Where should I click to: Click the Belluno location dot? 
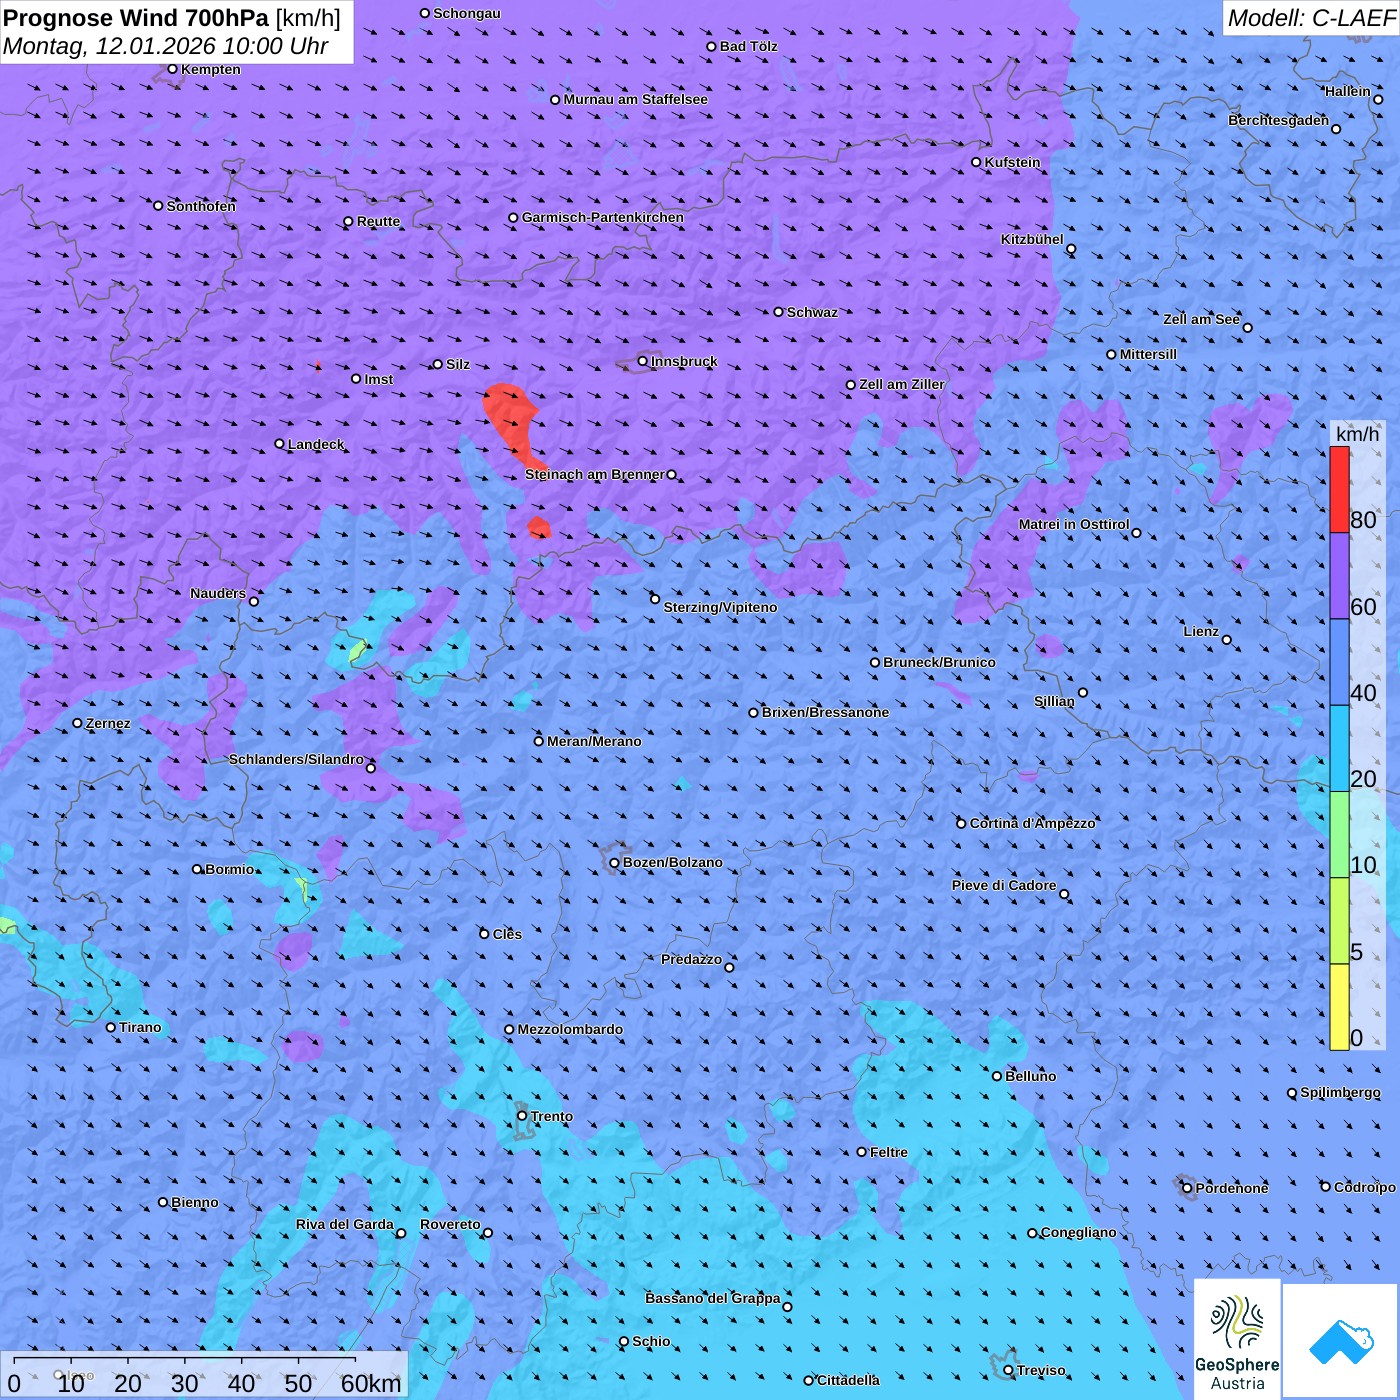(997, 1076)
